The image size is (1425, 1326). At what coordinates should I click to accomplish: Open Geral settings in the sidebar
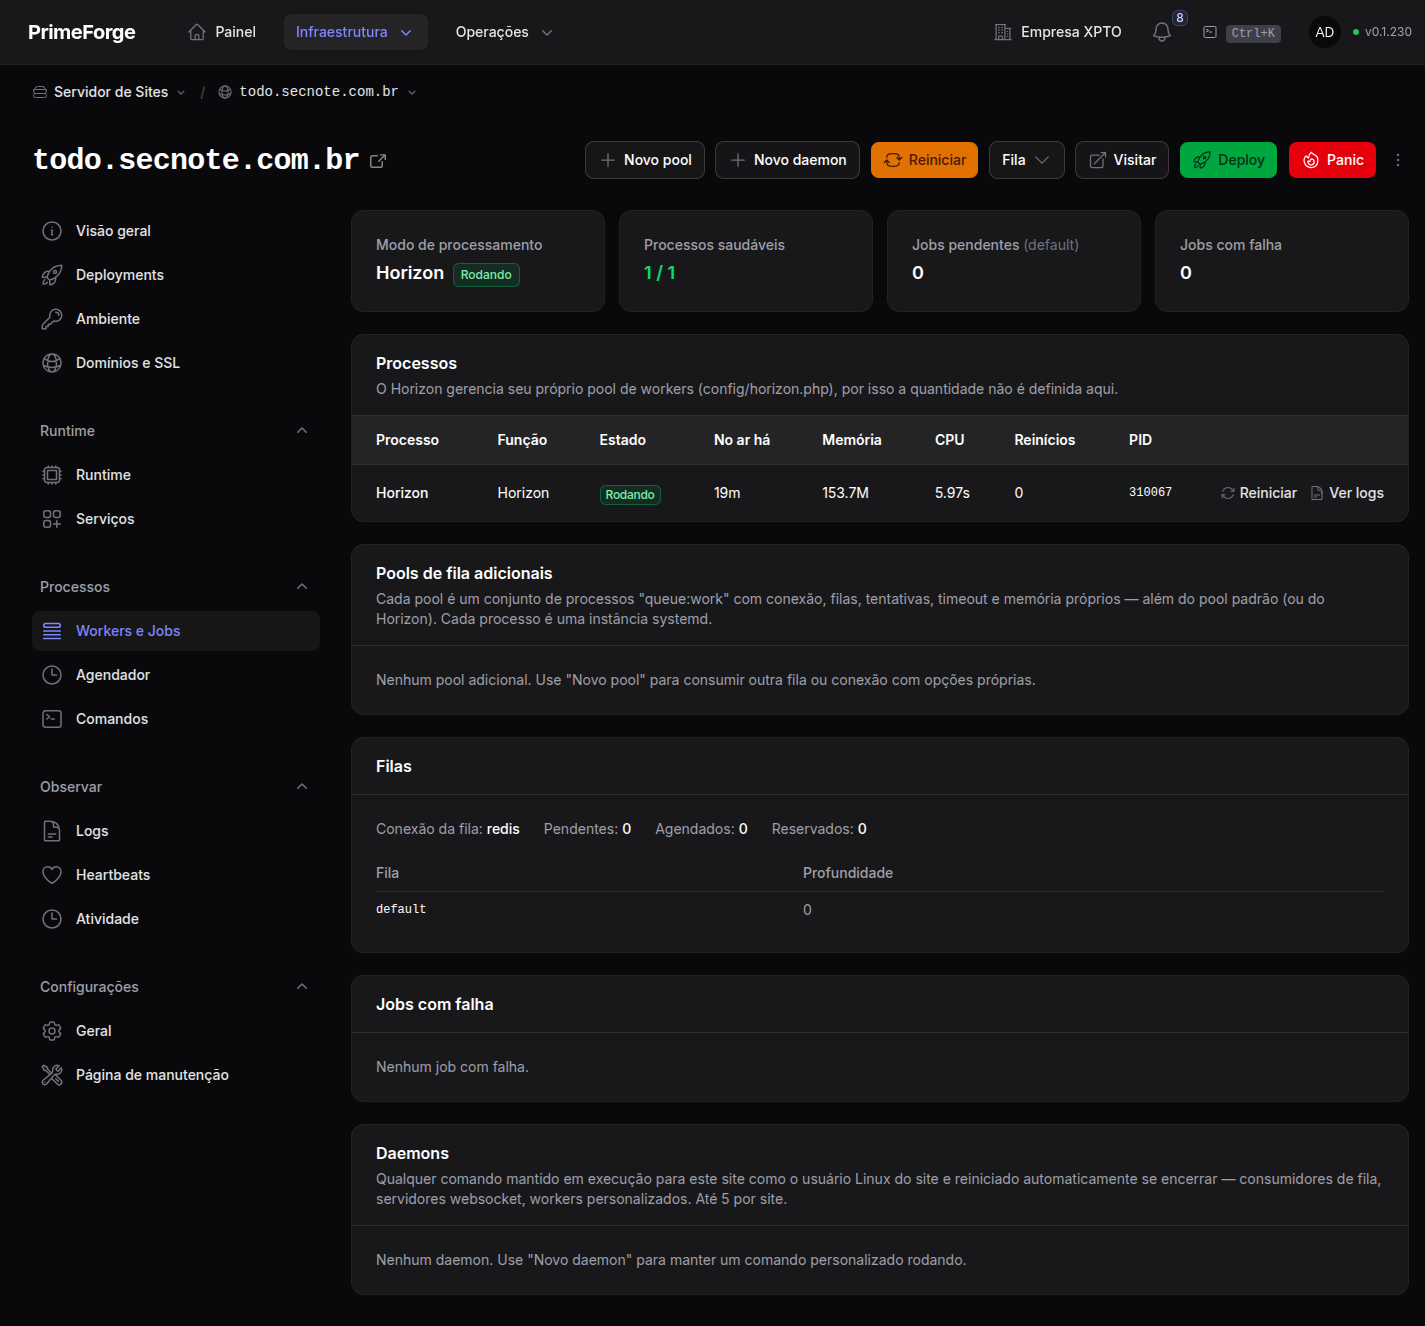coord(176,1031)
